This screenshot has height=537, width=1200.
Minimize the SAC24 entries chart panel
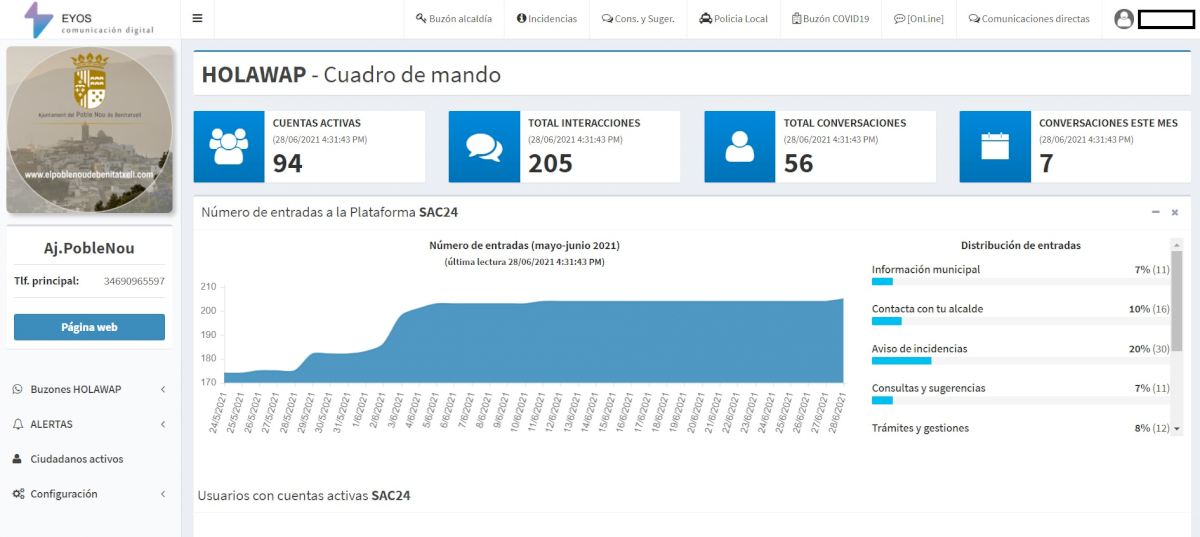coord(1156,212)
